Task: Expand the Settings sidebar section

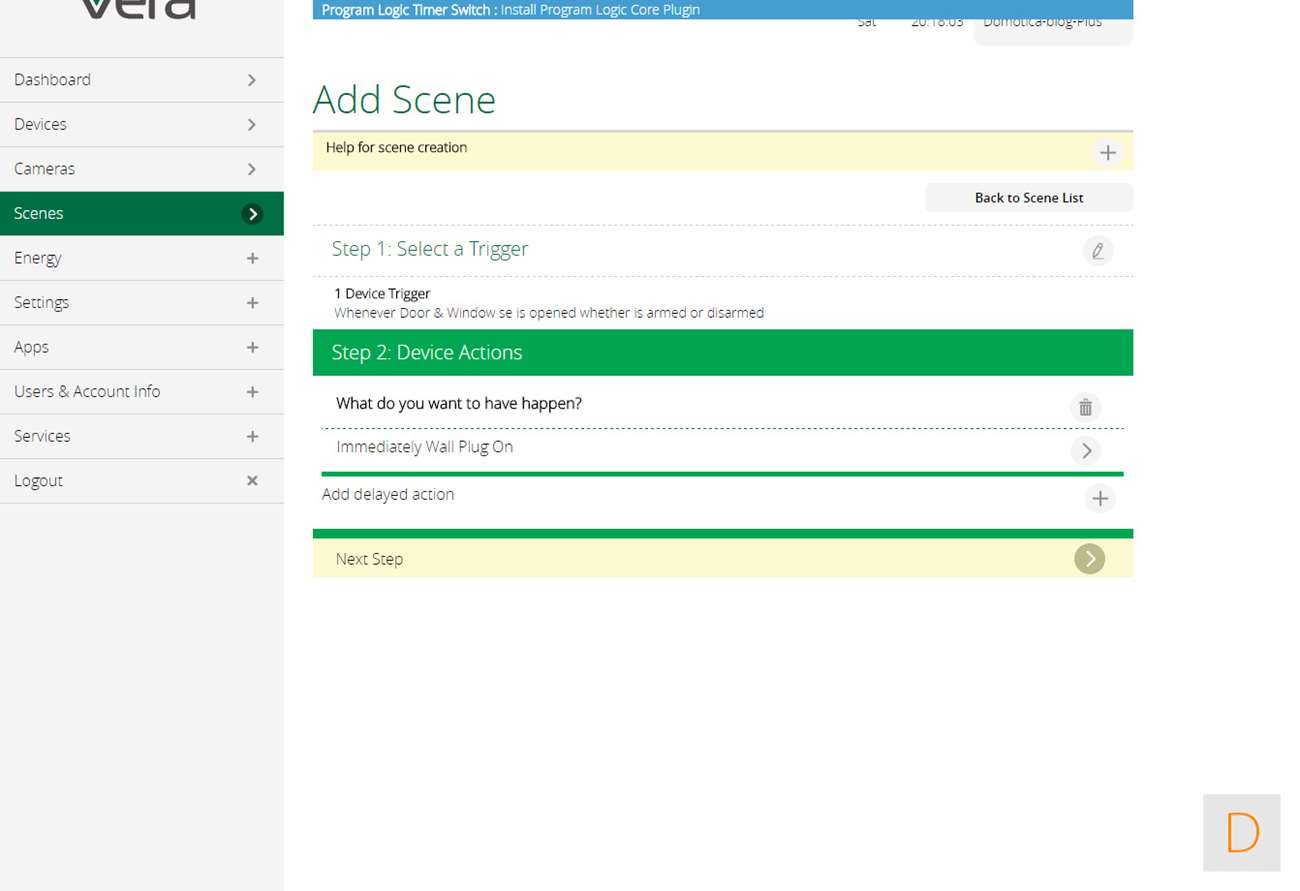Action: coord(252,303)
